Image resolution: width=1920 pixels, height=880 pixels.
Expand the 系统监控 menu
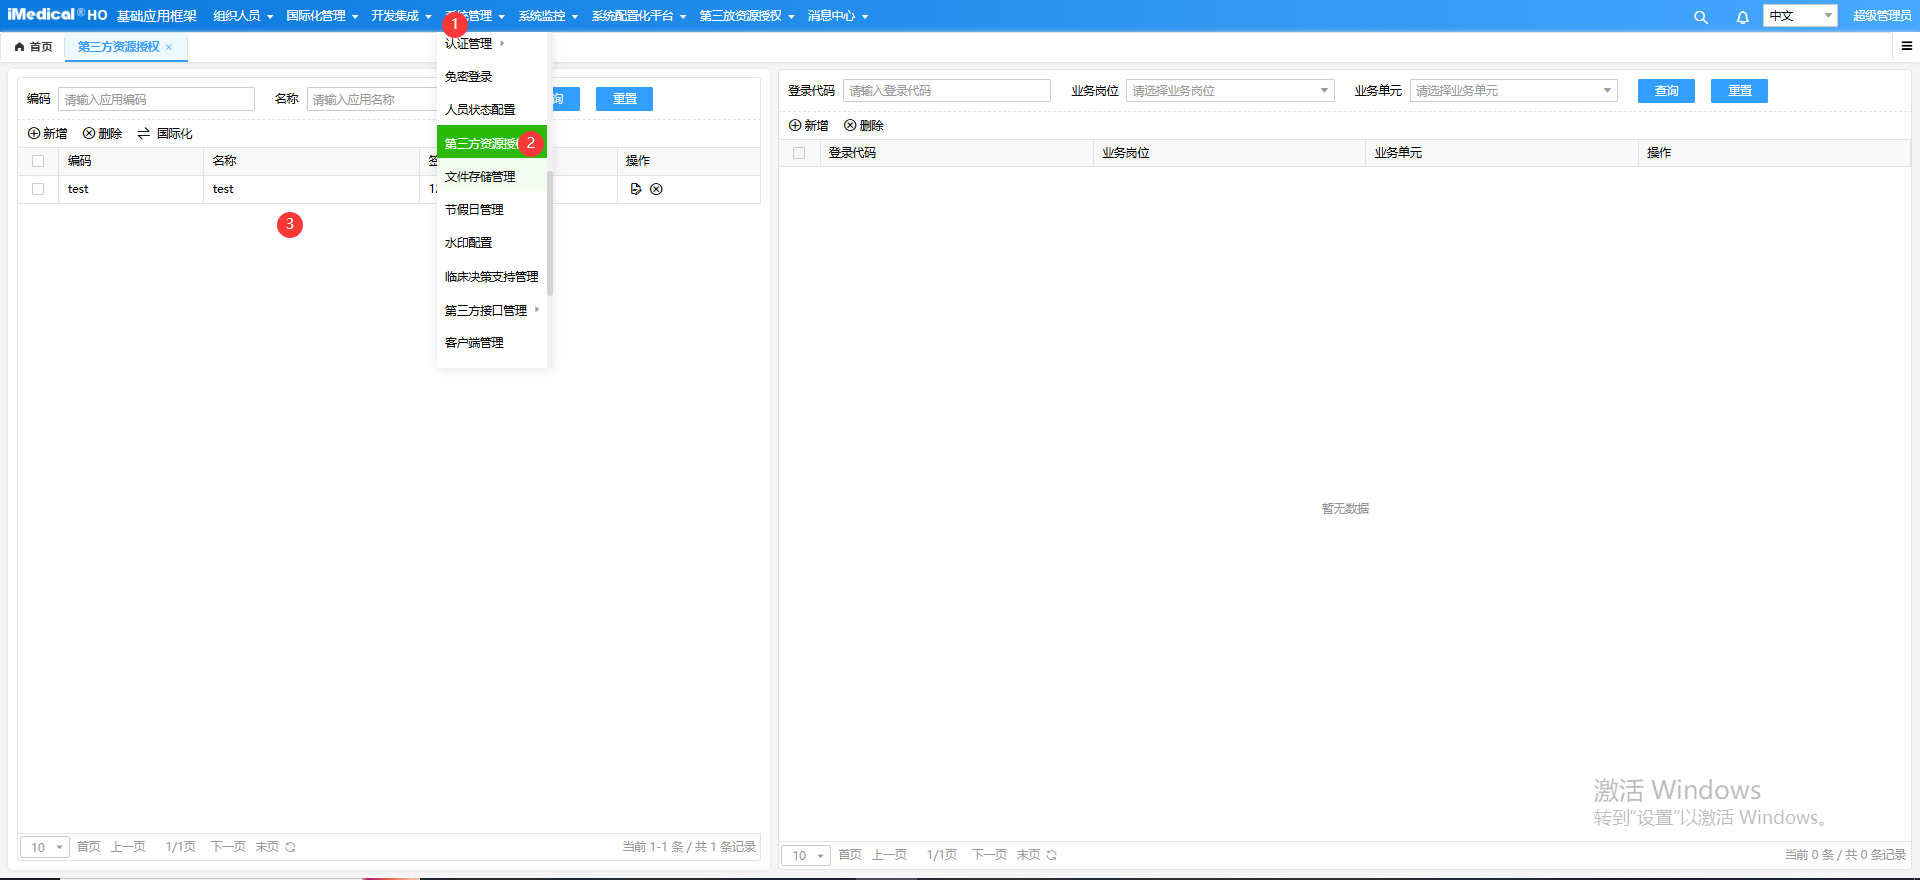548,16
